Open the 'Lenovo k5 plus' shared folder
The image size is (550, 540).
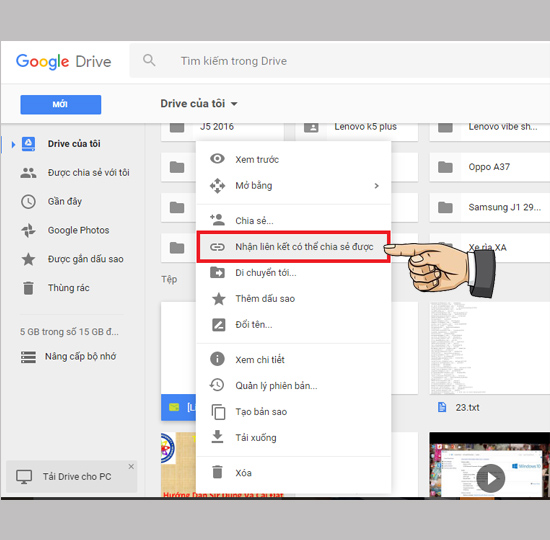[x=357, y=132]
